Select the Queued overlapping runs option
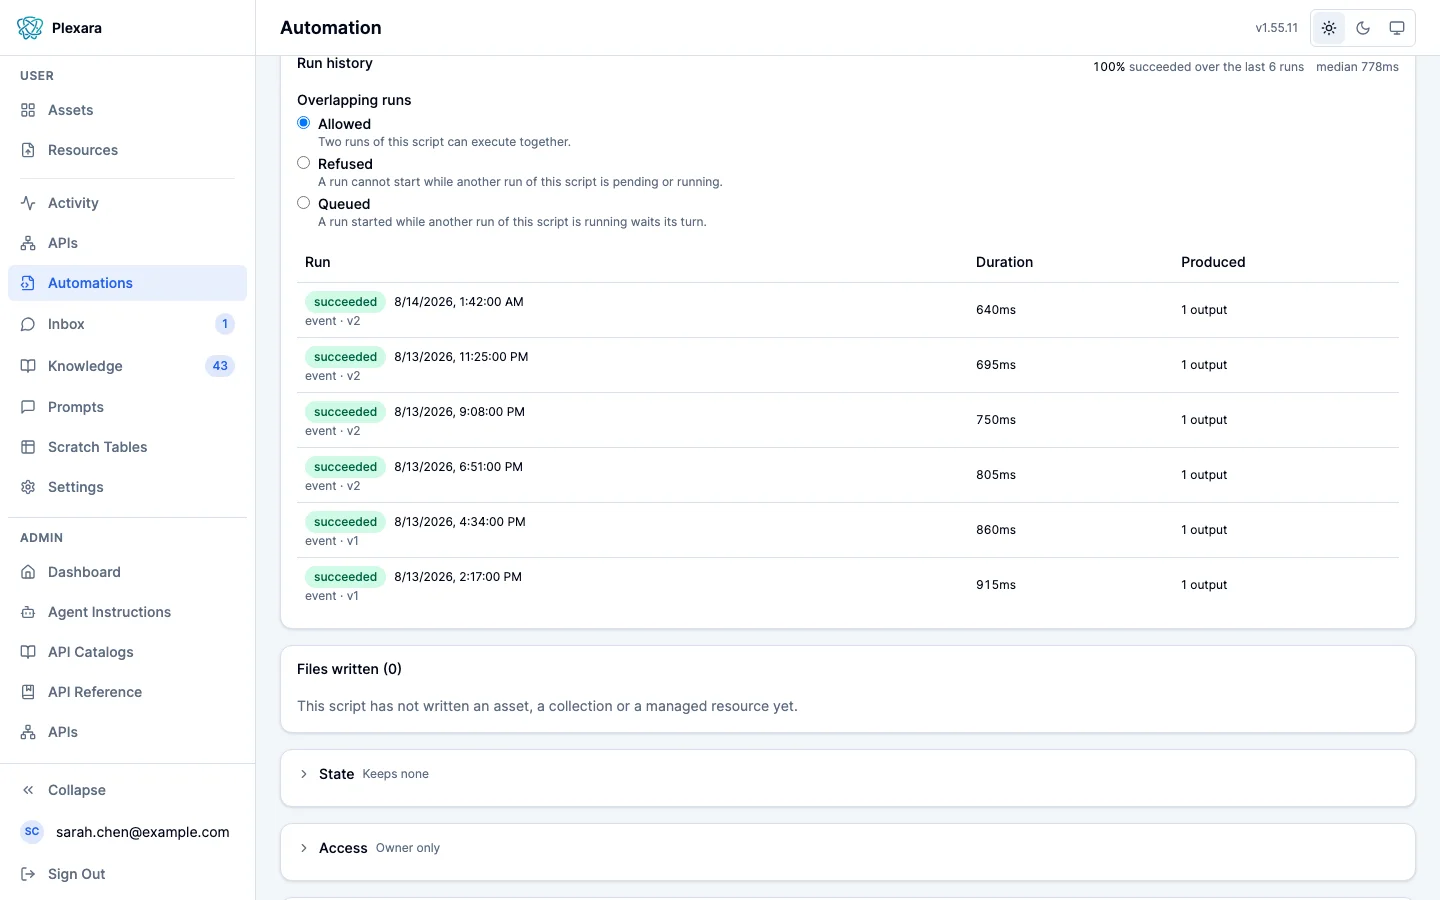1440x900 pixels. pyautogui.click(x=303, y=203)
